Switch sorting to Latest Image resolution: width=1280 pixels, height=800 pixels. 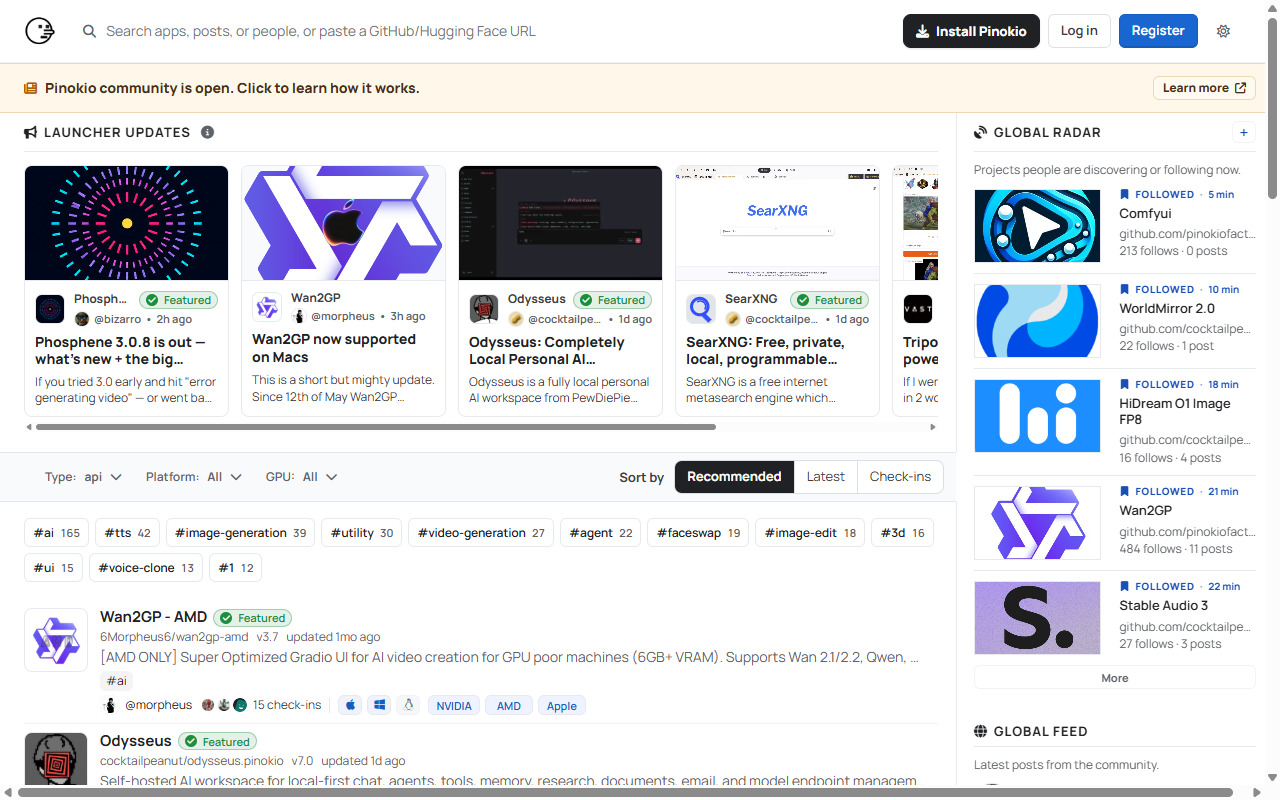pos(825,477)
